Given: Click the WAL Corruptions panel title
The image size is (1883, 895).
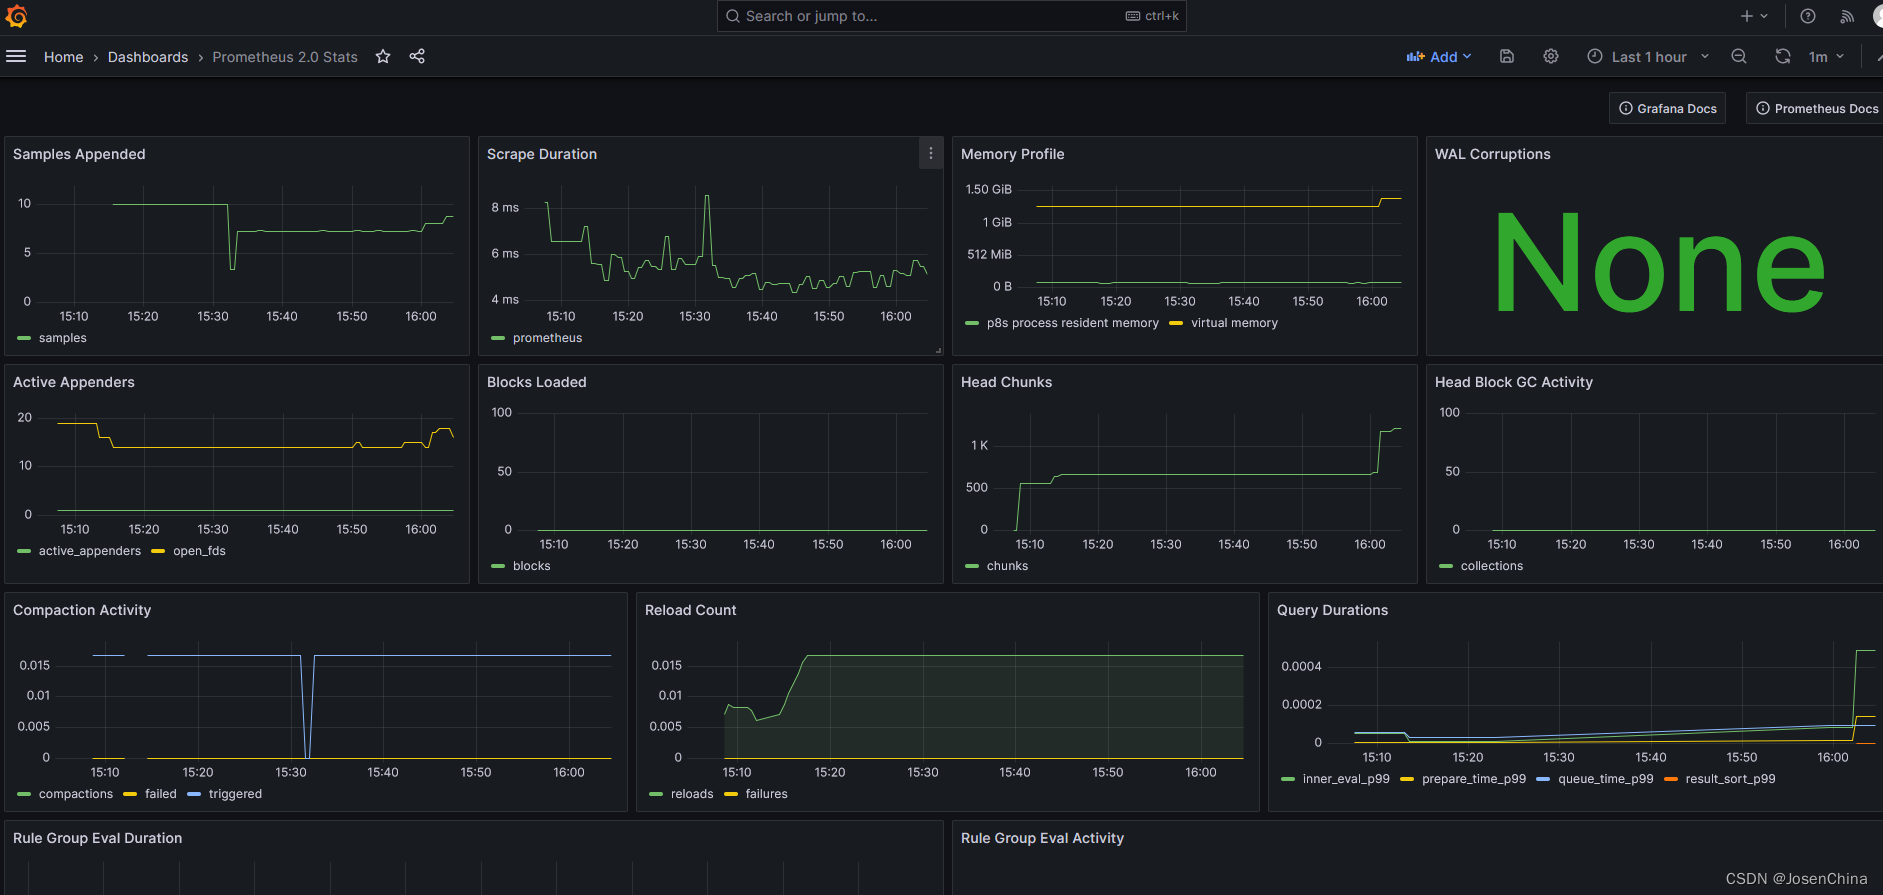Looking at the screenshot, I should click(1492, 154).
